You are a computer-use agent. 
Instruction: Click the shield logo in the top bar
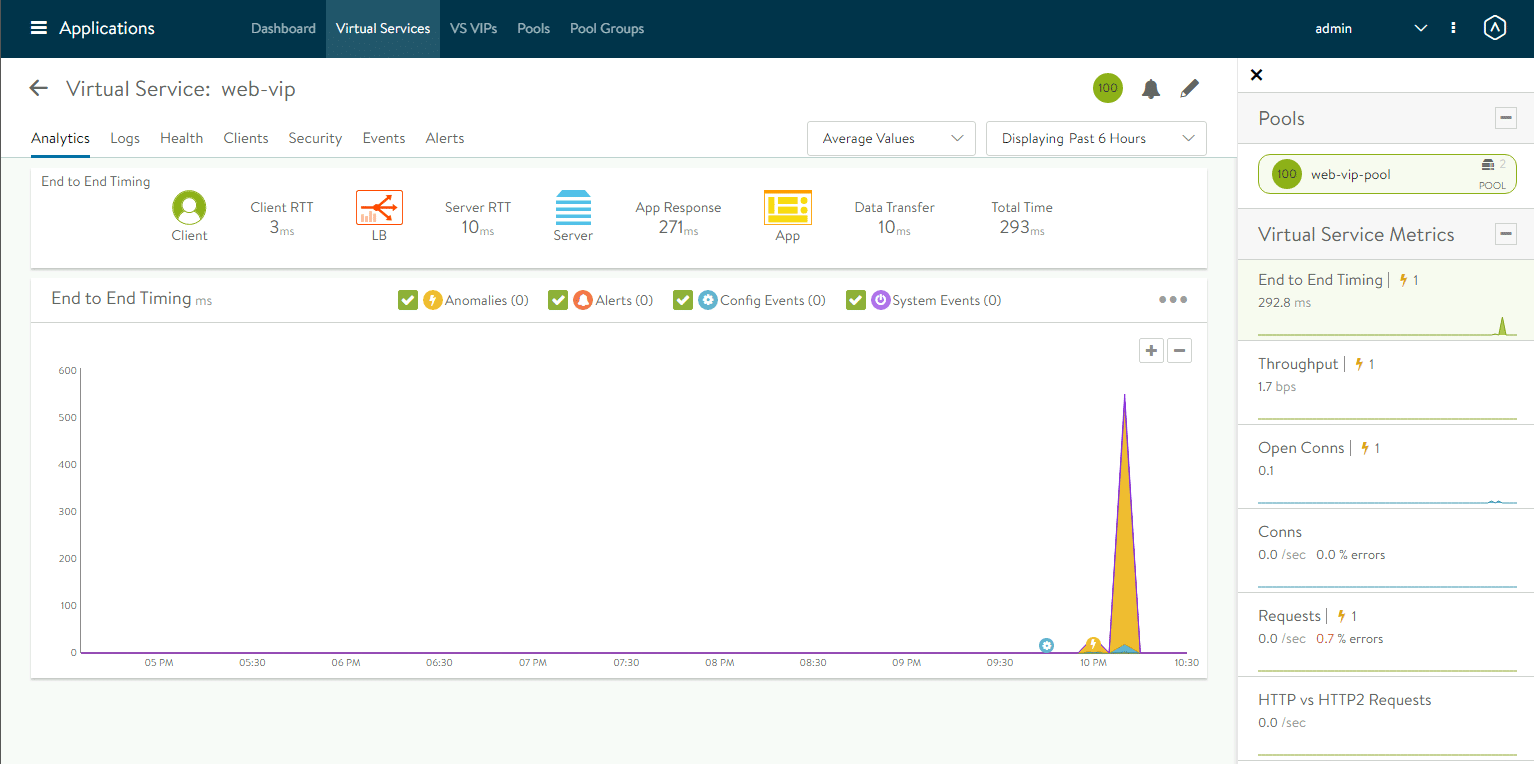tap(1494, 27)
